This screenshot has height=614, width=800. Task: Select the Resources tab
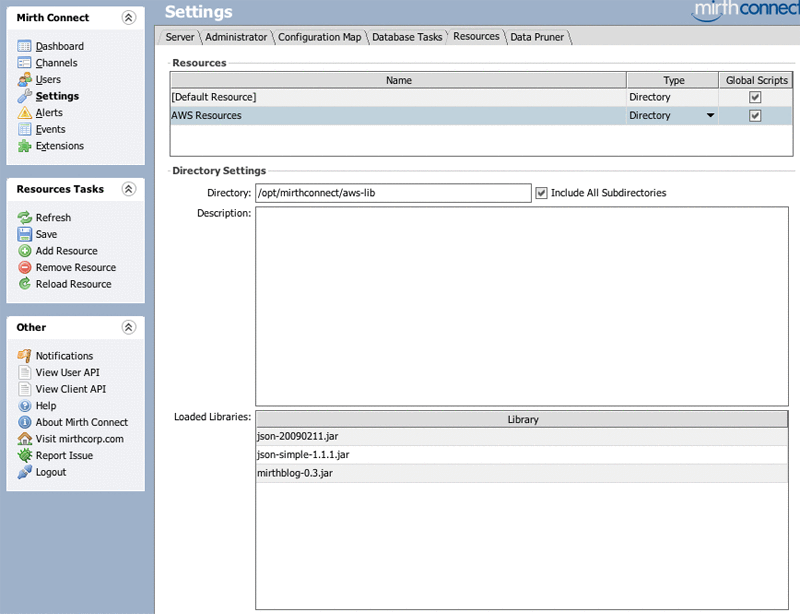point(476,37)
